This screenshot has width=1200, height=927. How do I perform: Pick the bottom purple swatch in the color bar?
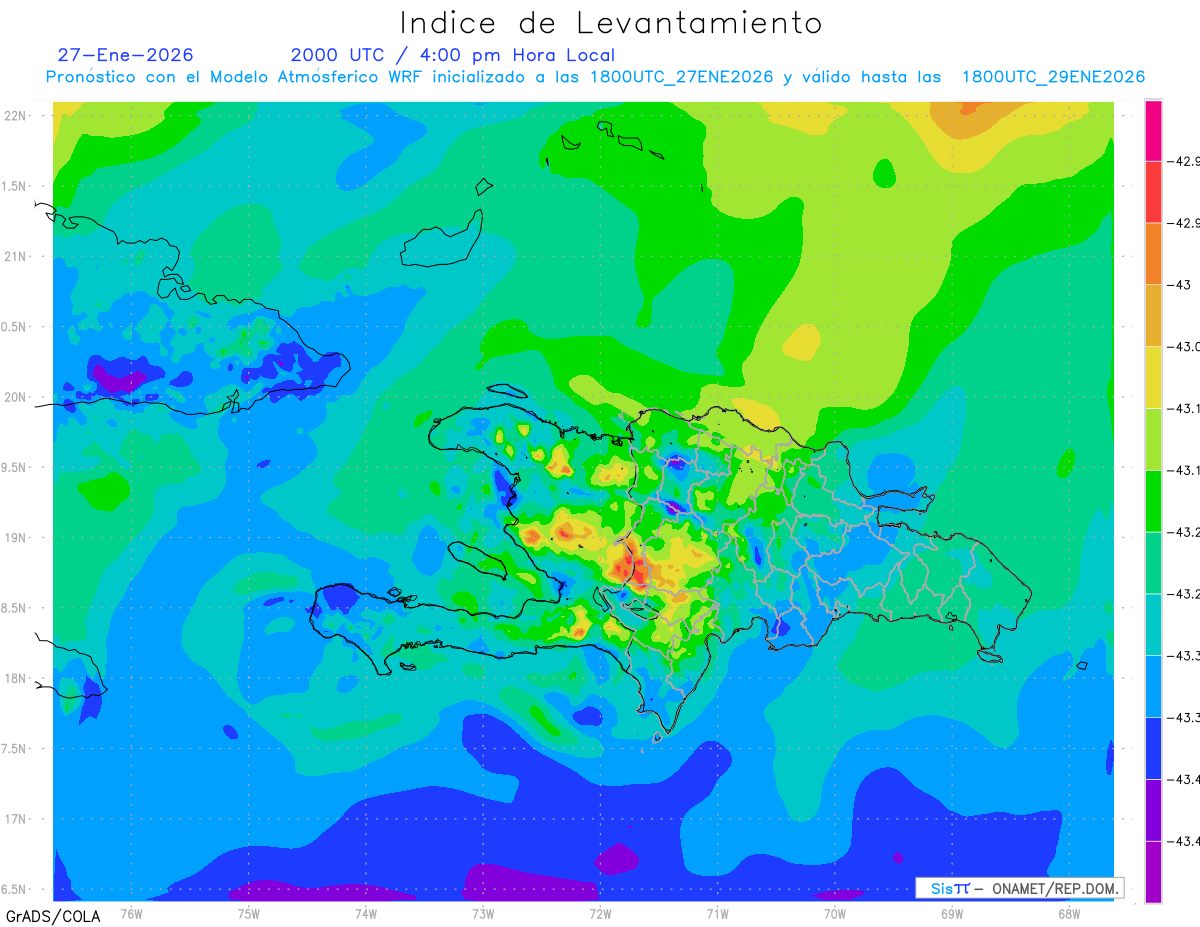tap(1153, 871)
